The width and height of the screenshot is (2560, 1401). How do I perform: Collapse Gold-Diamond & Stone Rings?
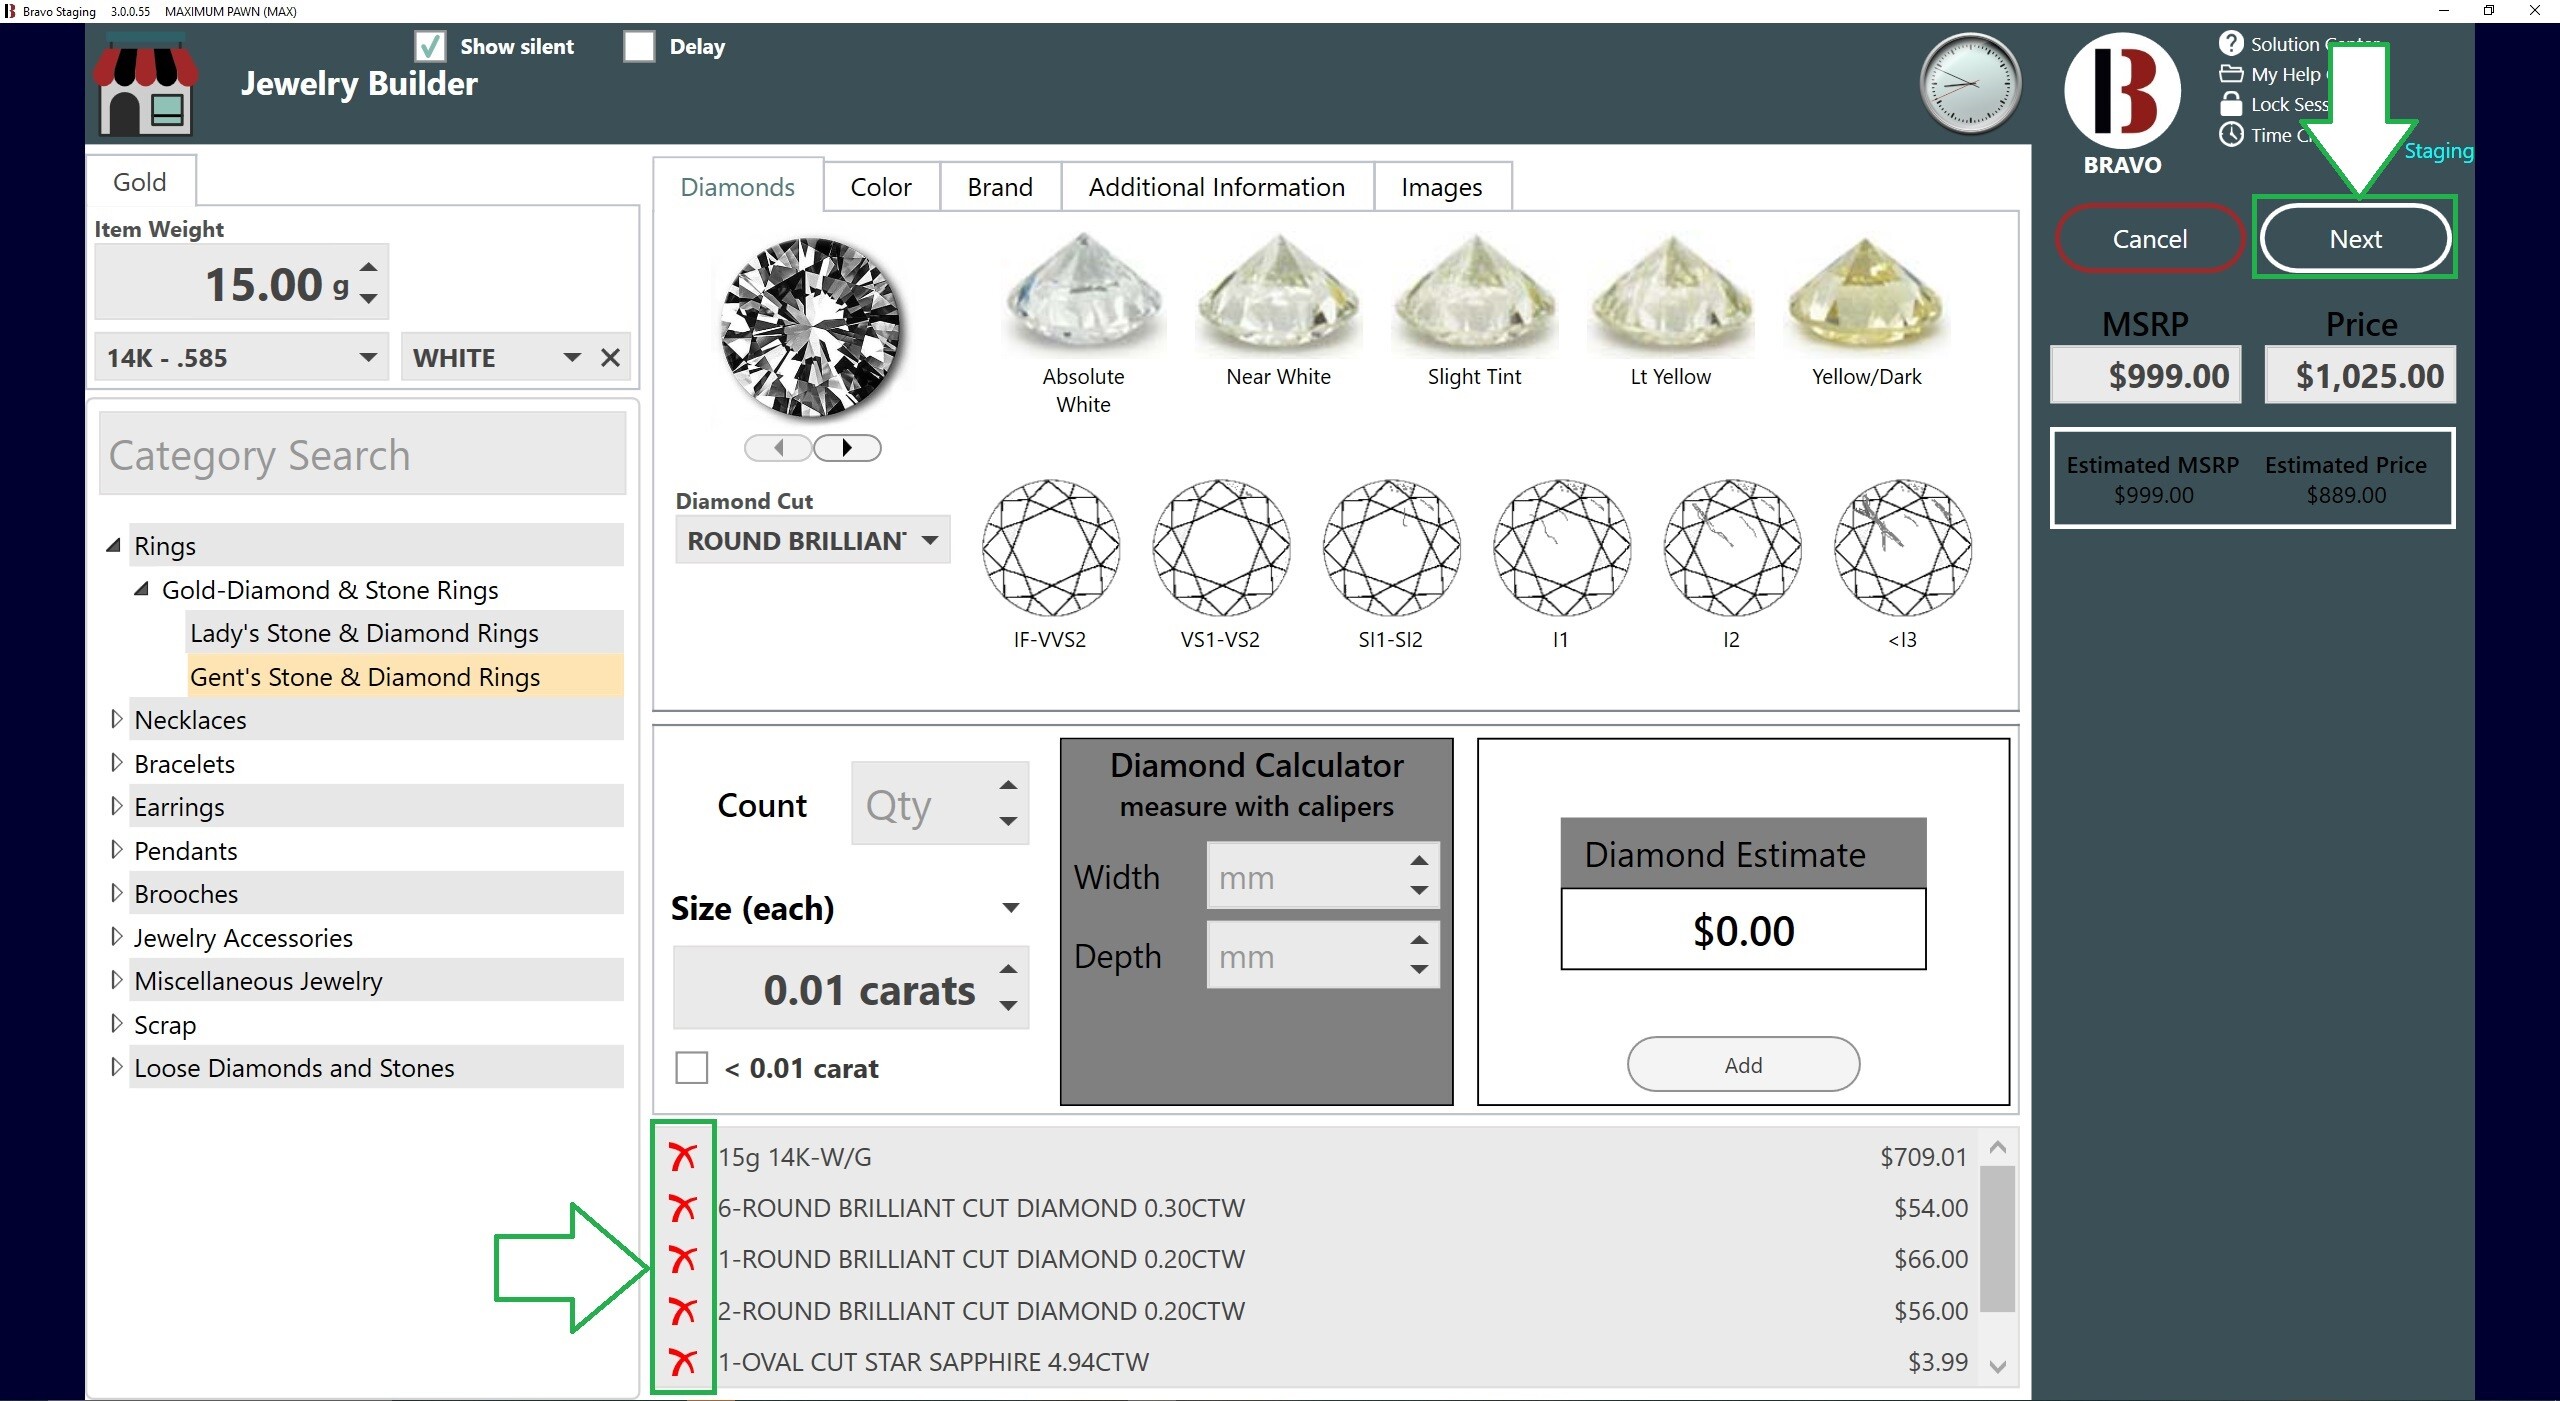click(142, 590)
